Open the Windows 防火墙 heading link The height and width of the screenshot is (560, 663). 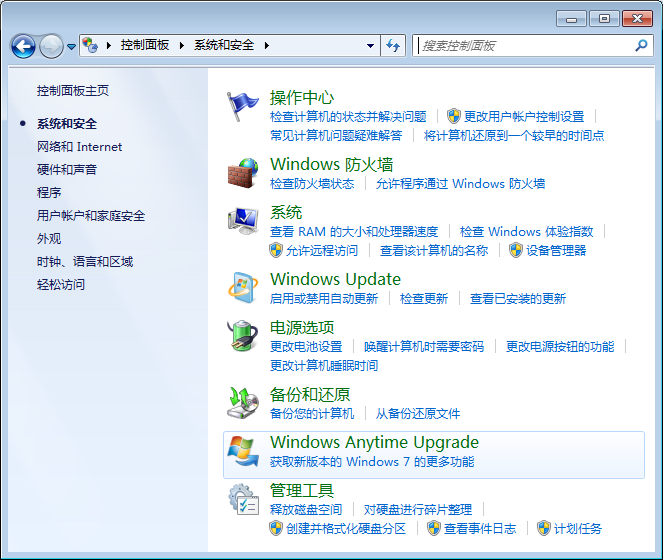click(x=332, y=164)
